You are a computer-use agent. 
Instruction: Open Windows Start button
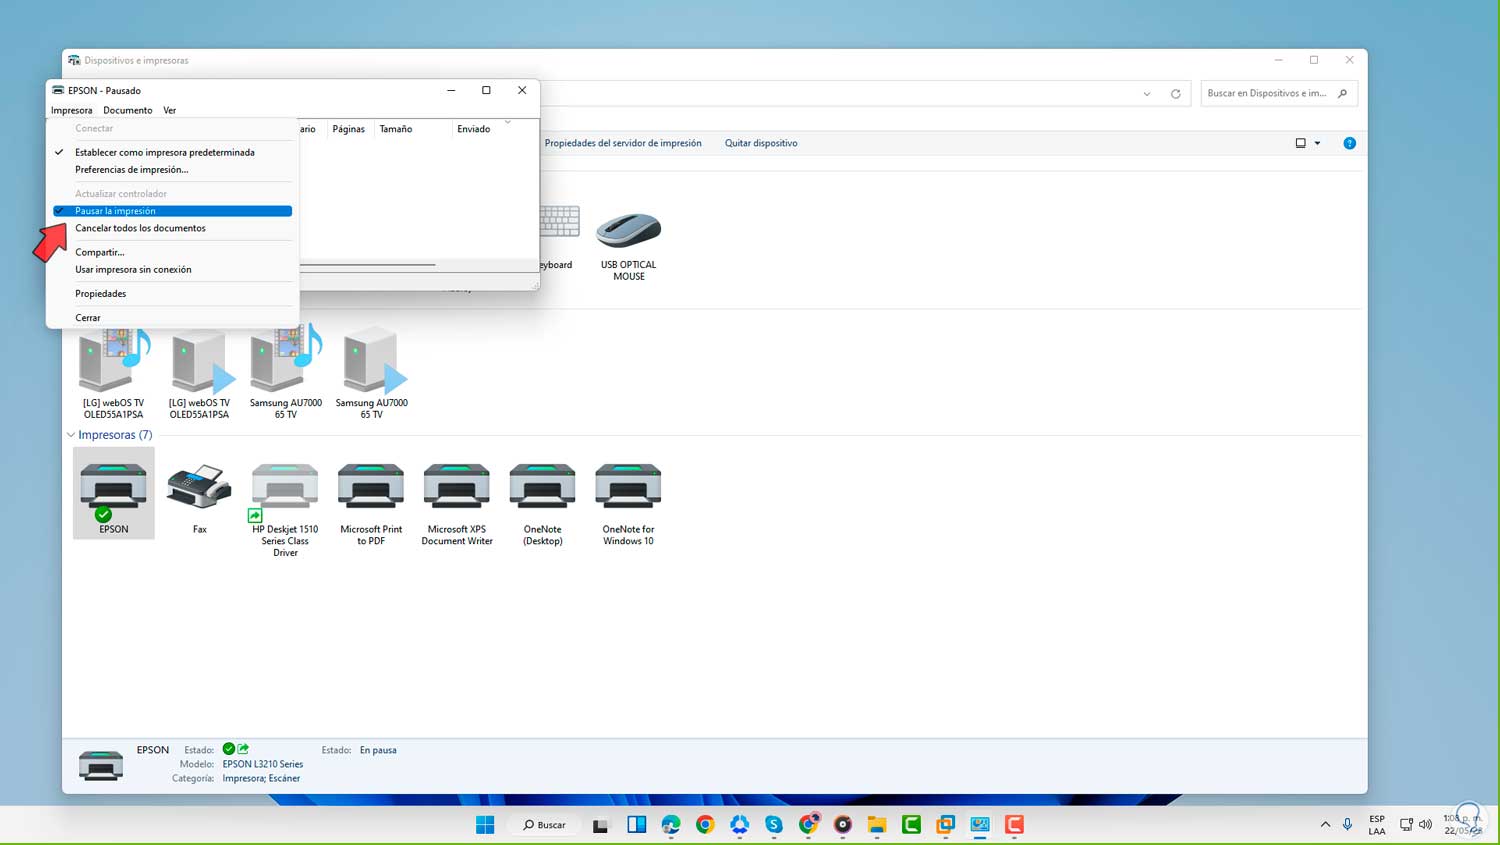[485, 825]
